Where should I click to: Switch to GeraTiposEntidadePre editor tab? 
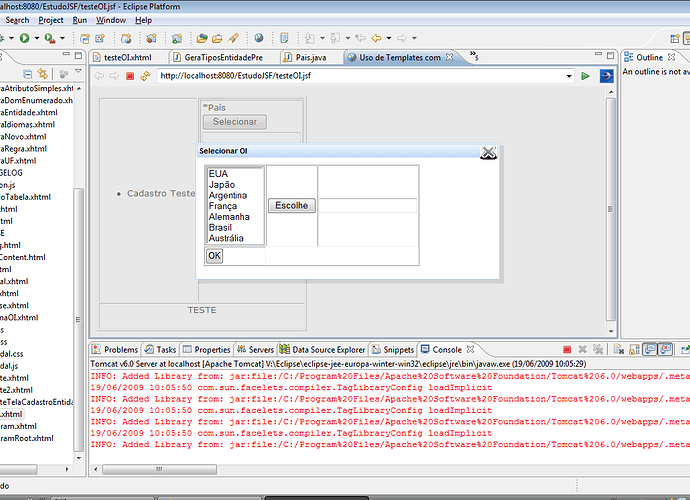pos(224,58)
